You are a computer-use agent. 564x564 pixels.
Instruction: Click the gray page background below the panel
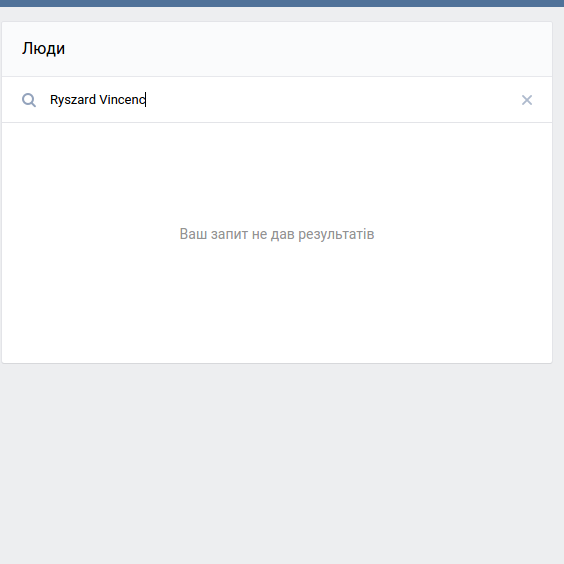(282, 464)
